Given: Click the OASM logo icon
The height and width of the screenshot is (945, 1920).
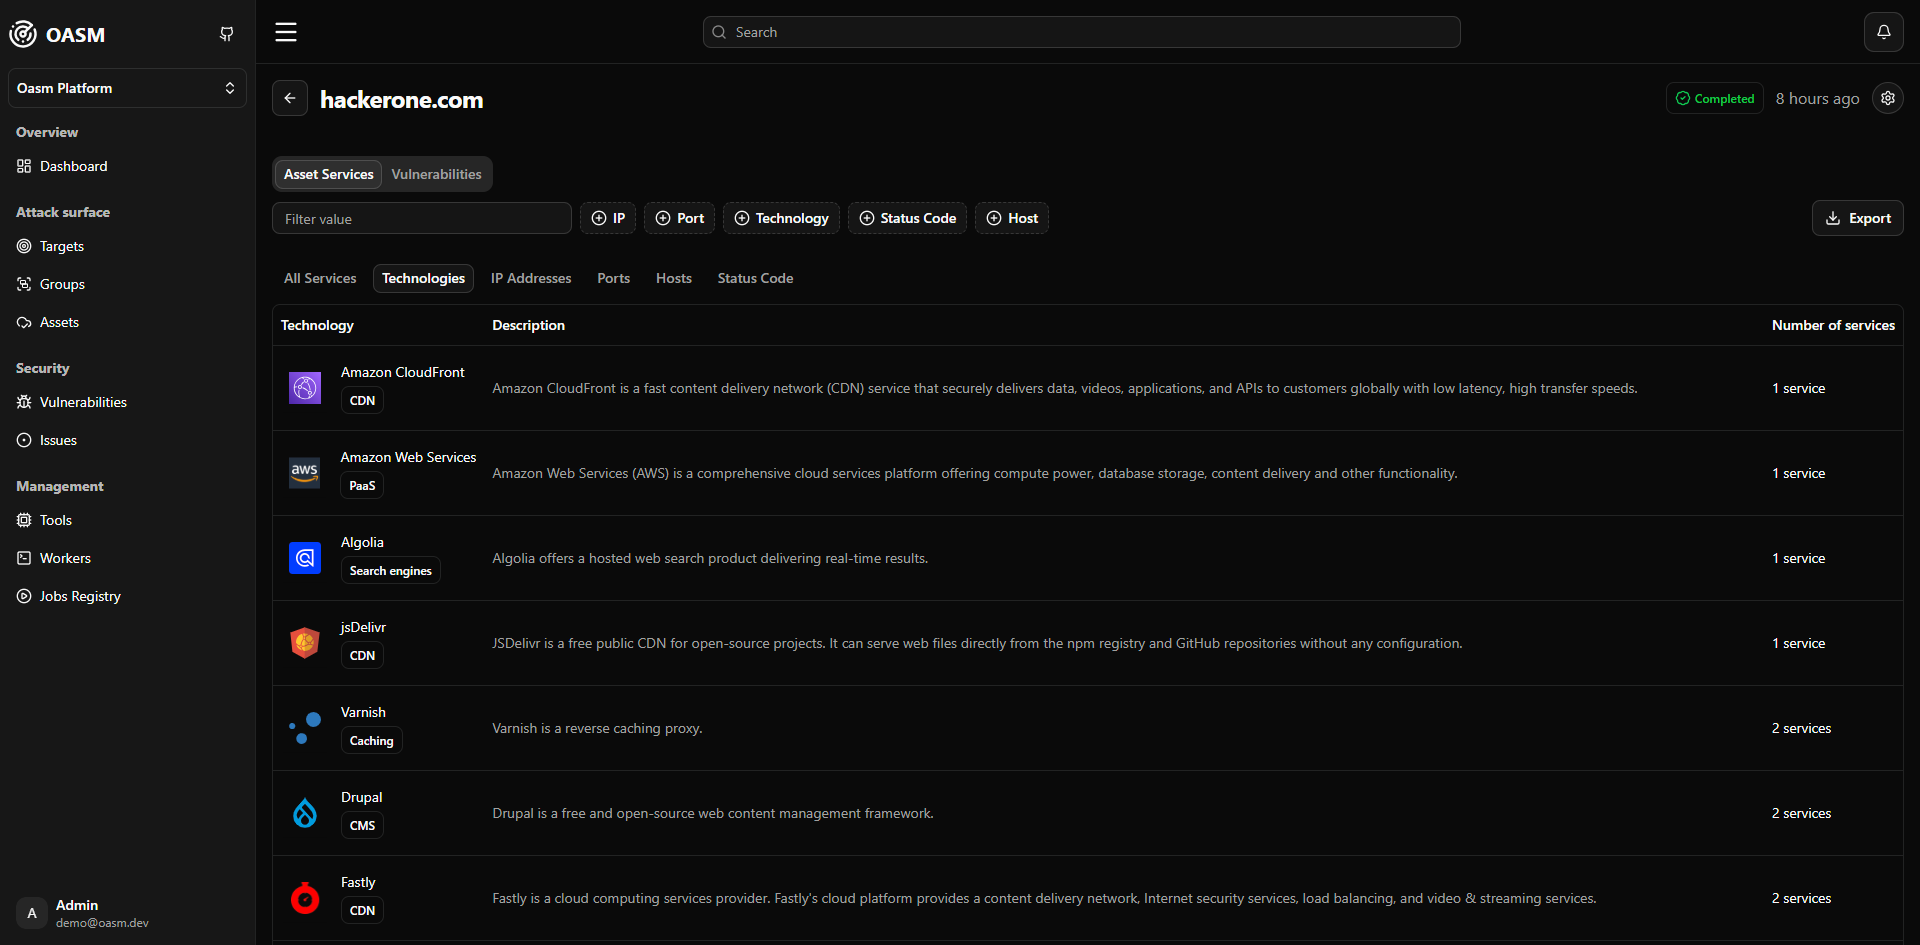Looking at the screenshot, I should point(23,34).
